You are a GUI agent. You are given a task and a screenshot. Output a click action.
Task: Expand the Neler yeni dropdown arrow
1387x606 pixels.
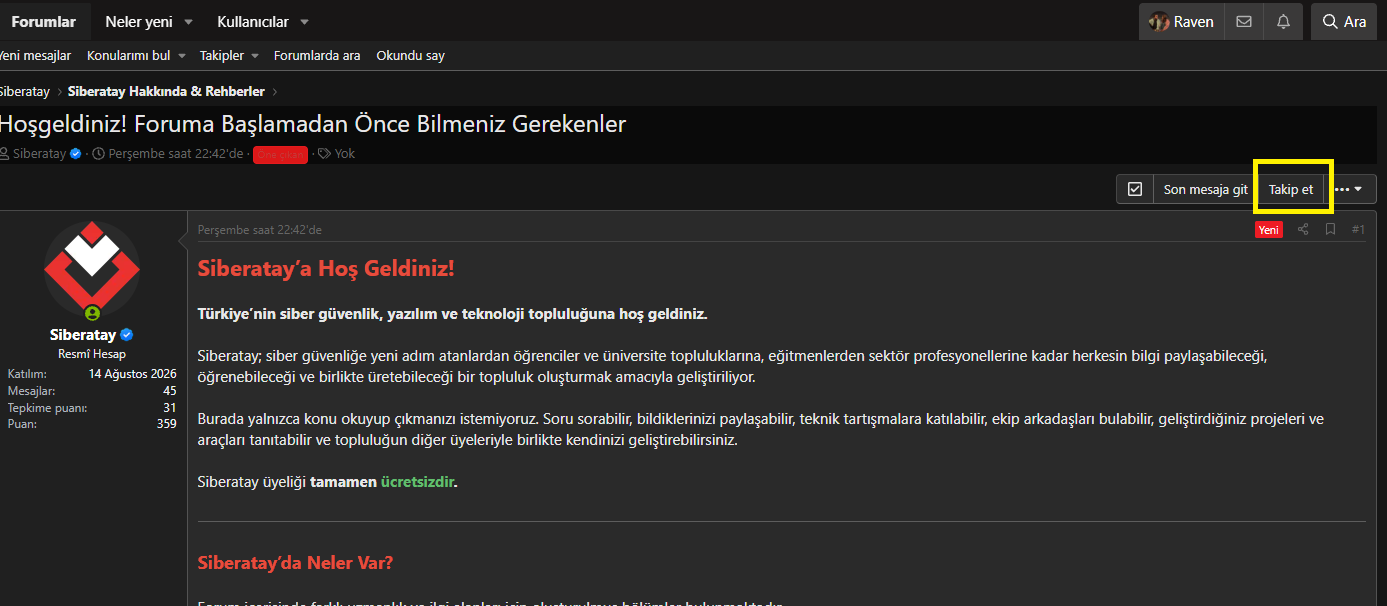click(x=190, y=22)
